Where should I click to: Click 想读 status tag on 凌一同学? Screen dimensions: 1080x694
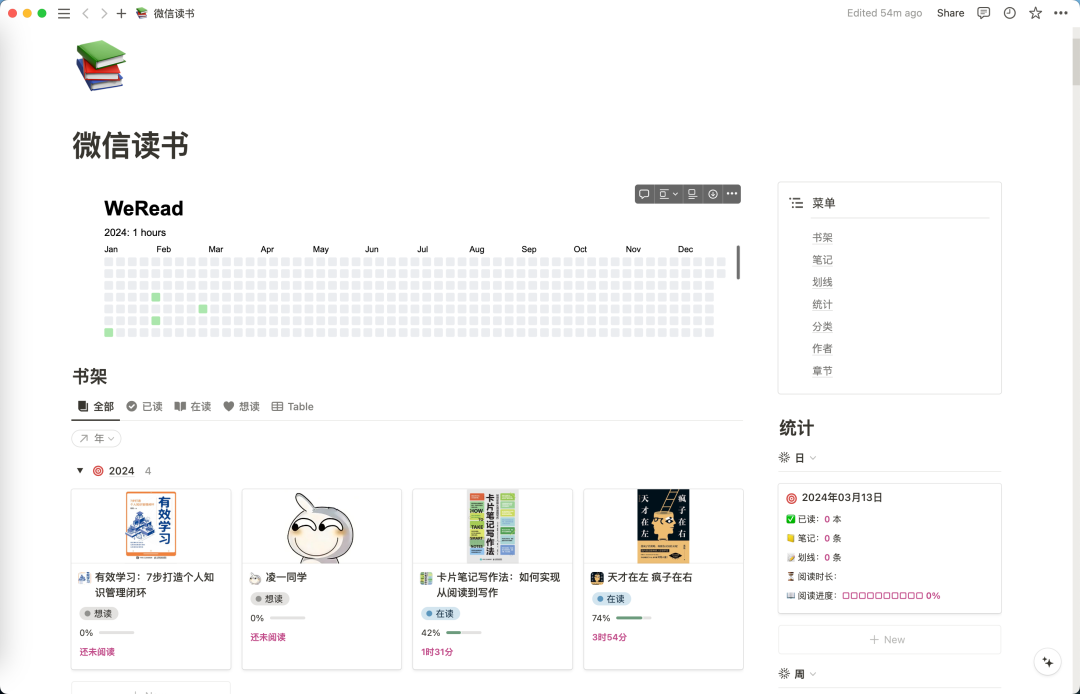[269, 599]
